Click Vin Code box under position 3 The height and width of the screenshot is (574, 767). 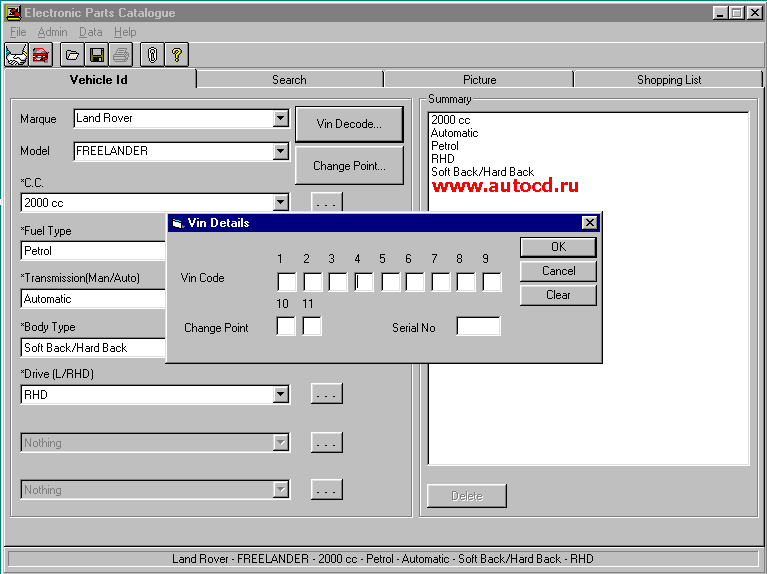point(338,282)
